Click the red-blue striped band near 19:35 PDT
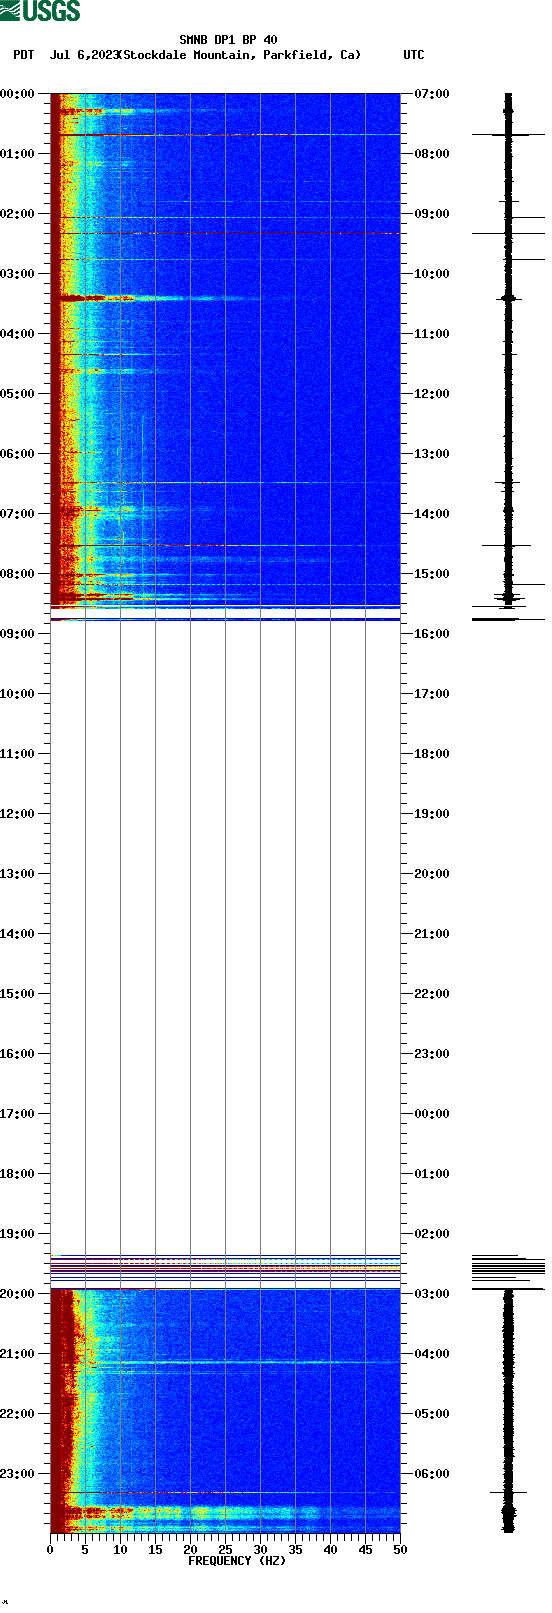 point(225,1268)
